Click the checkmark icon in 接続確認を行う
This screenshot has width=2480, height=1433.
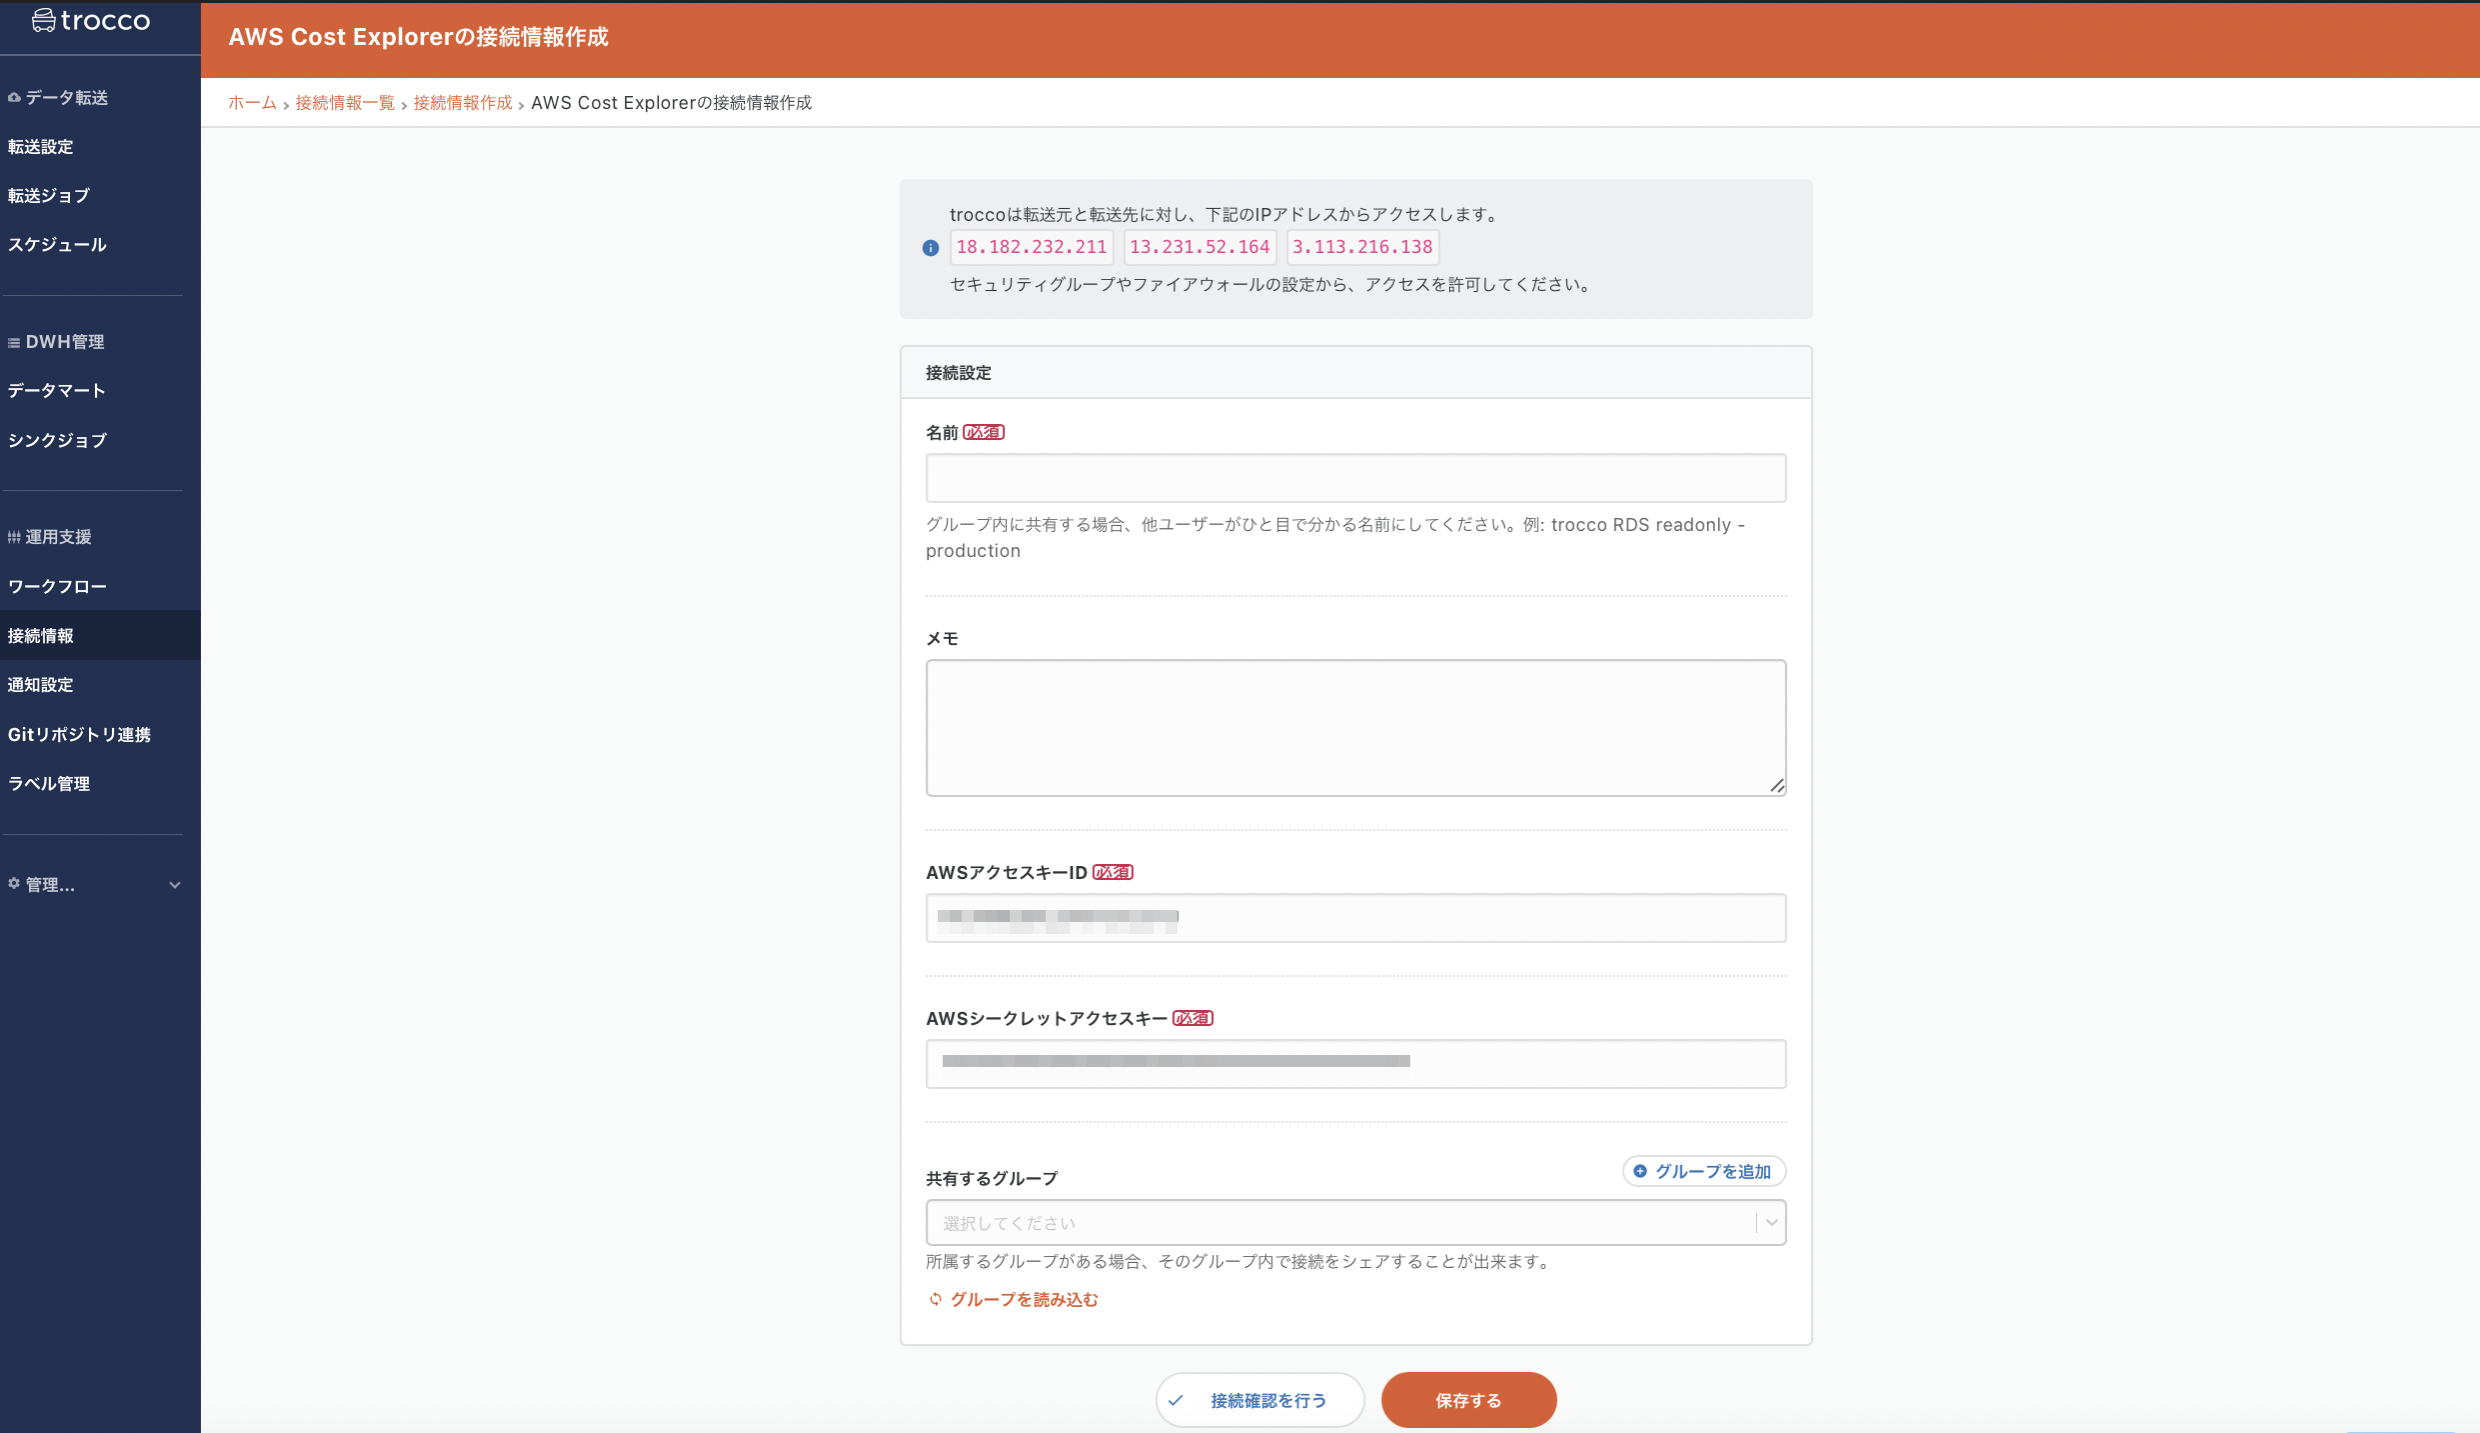1176,1400
